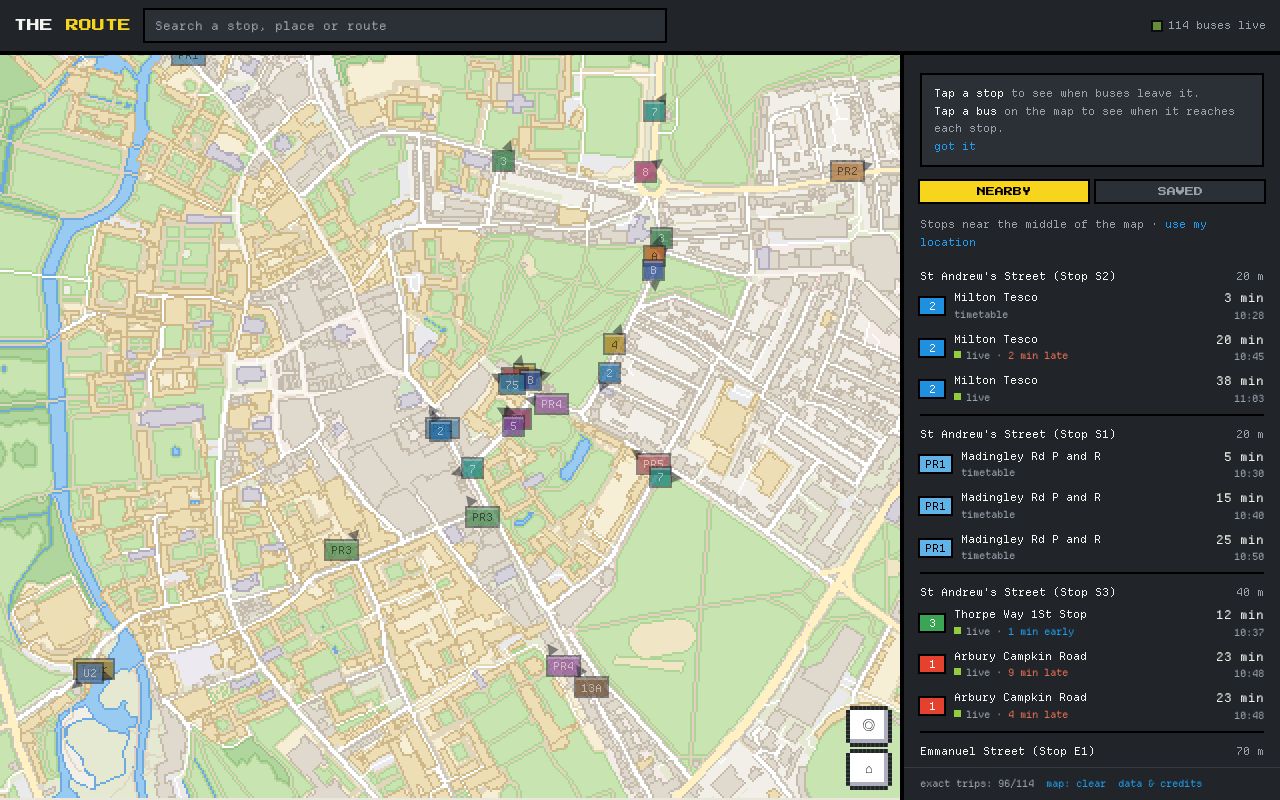Select Thorpe Way 1St Stop departure row
The width and height of the screenshot is (1280, 800).
(1092, 623)
